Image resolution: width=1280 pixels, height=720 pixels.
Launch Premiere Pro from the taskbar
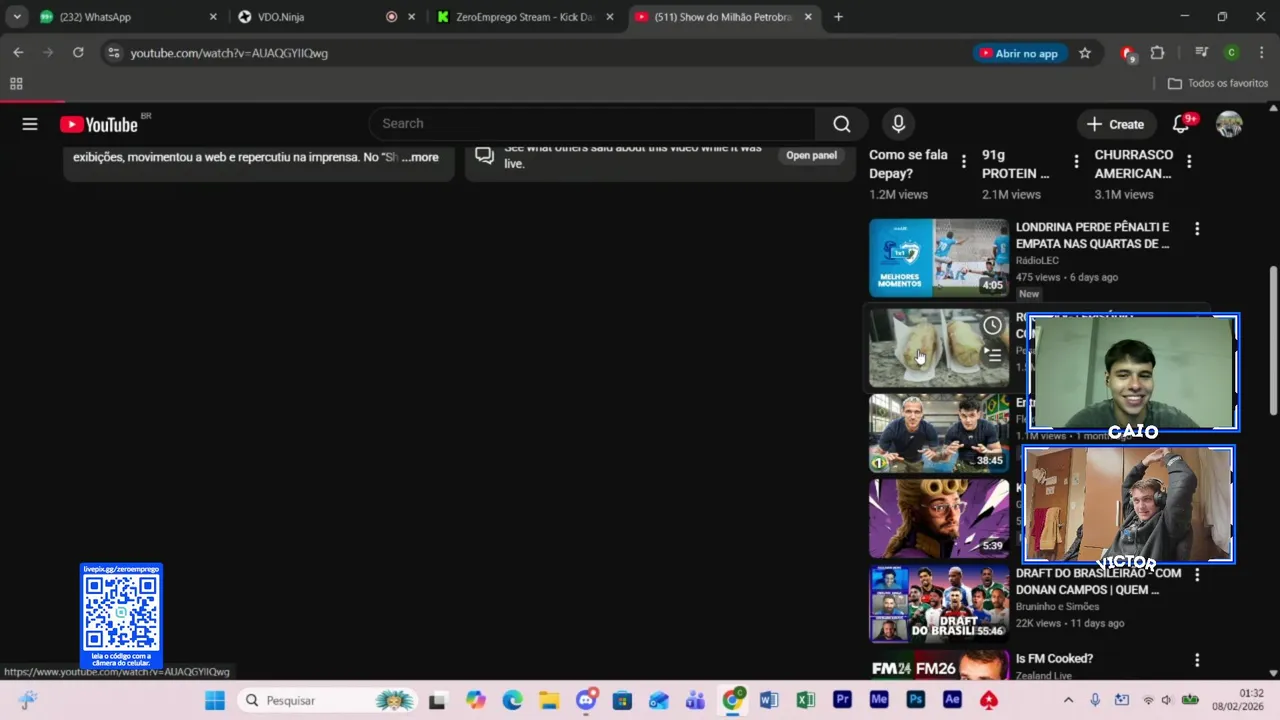pos(842,700)
